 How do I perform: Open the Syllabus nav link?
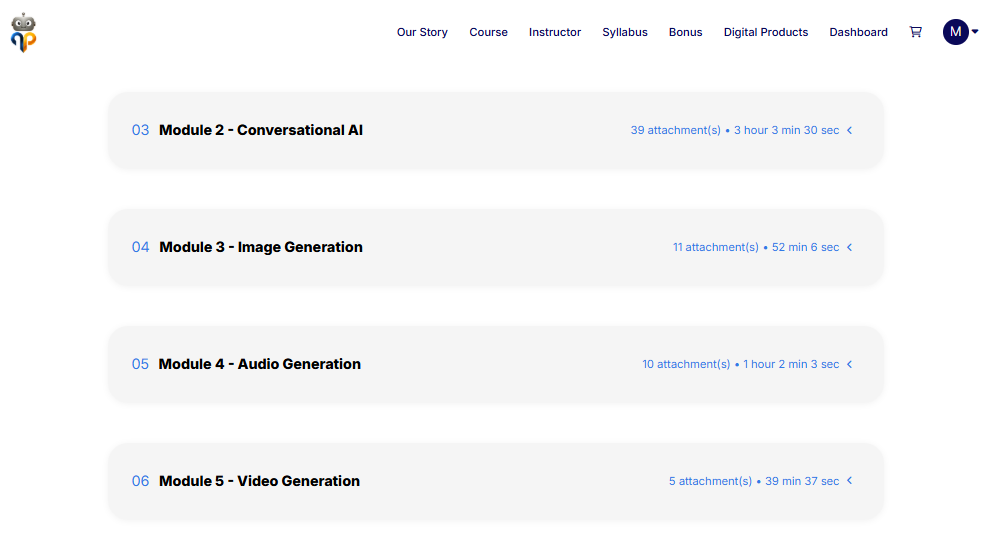(625, 32)
